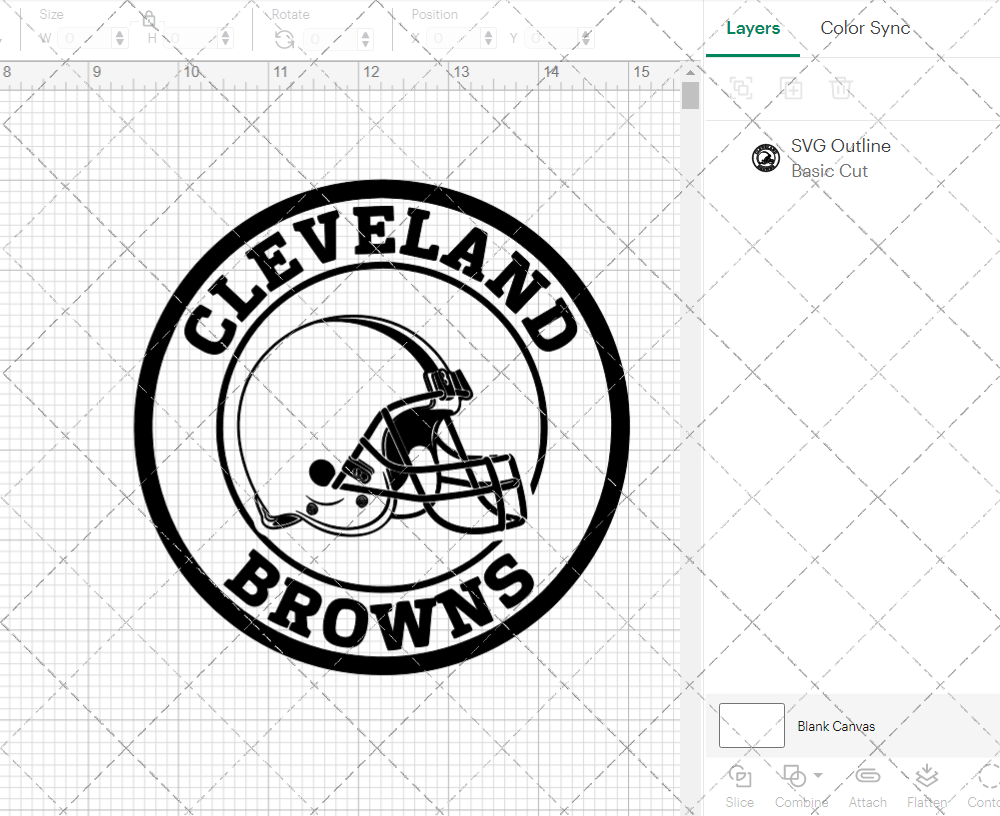This screenshot has width=1000, height=816.
Task: Click the Combine tool icon
Action: 795,777
